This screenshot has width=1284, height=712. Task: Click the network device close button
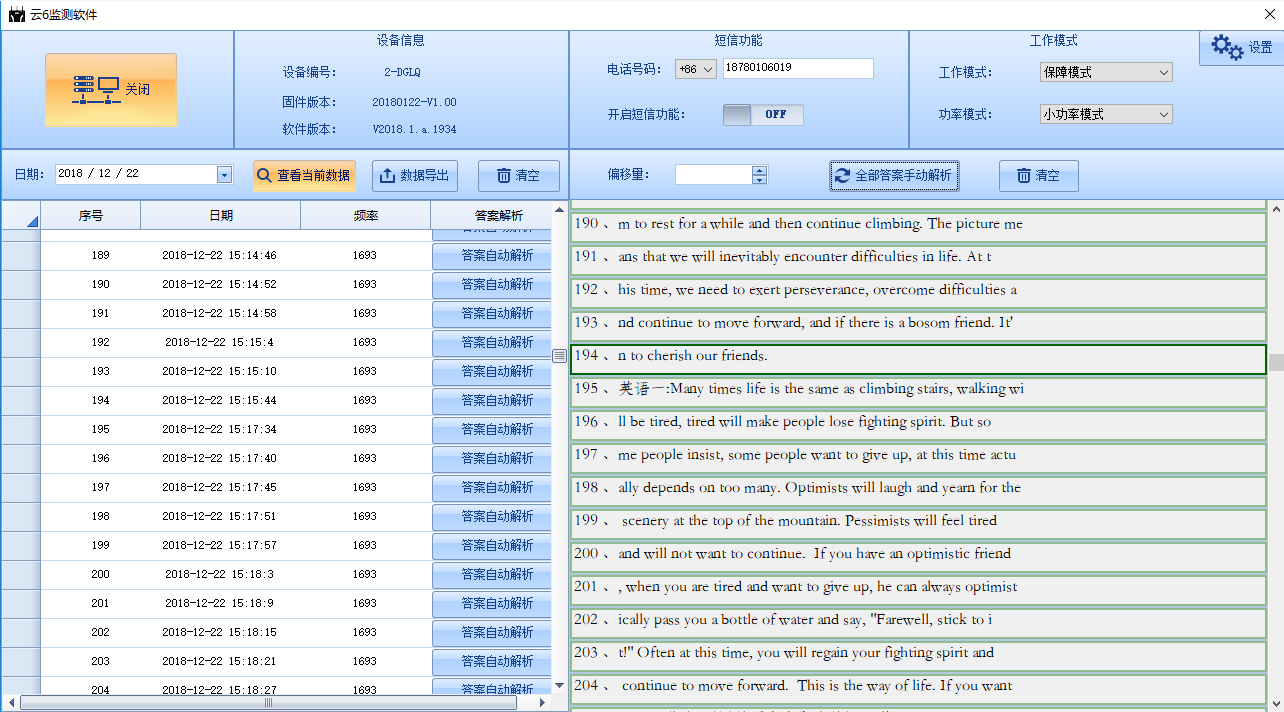click(111, 90)
